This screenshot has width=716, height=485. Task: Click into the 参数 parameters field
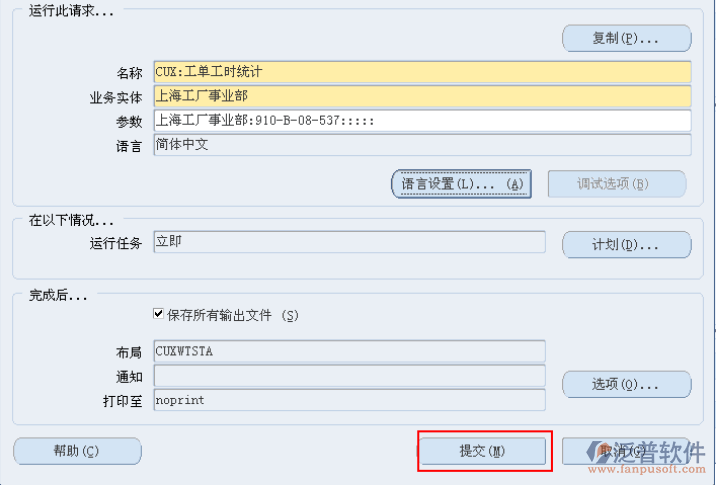click(x=422, y=121)
